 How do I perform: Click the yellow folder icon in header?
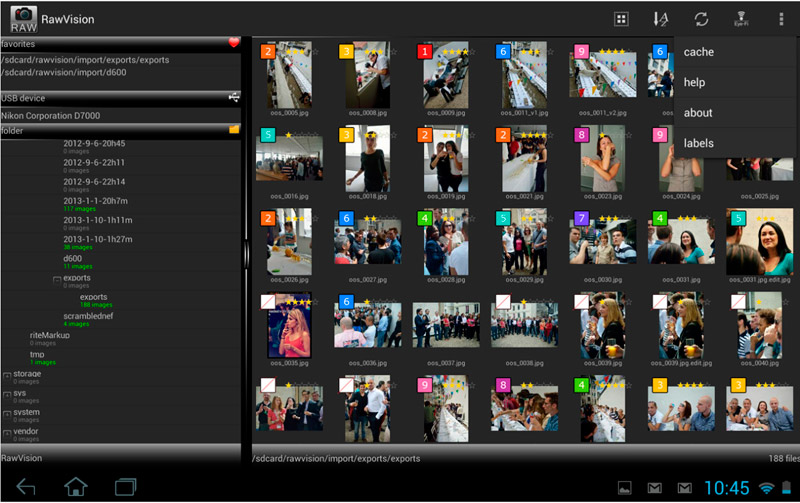click(x=234, y=130)
